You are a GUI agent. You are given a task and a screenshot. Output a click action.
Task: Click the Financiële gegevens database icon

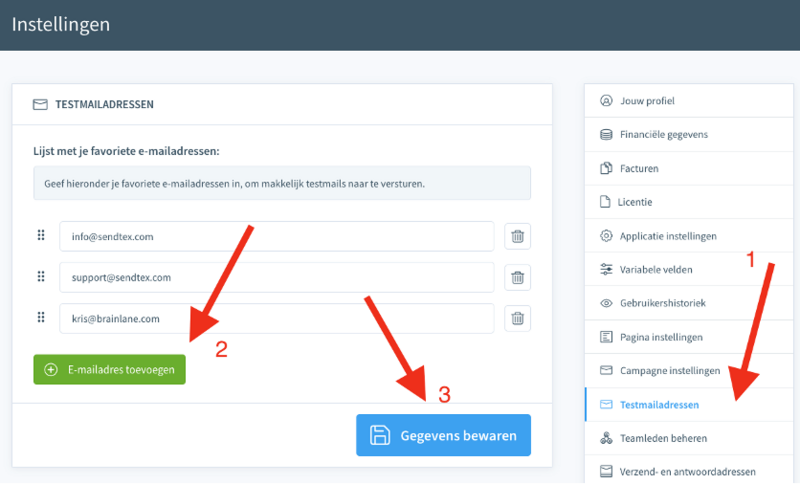click(x=605, y=135)
